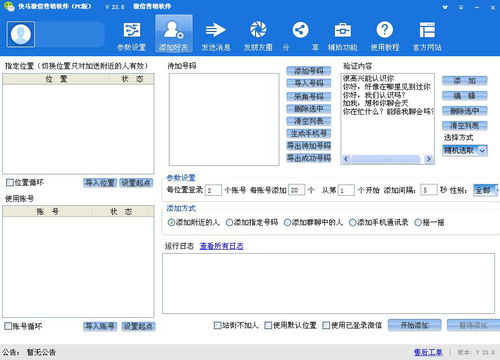Click 导出成功号码 button
Image resolution: width=500 pixels, height=360 pixels.
click(x=309, y=158)
